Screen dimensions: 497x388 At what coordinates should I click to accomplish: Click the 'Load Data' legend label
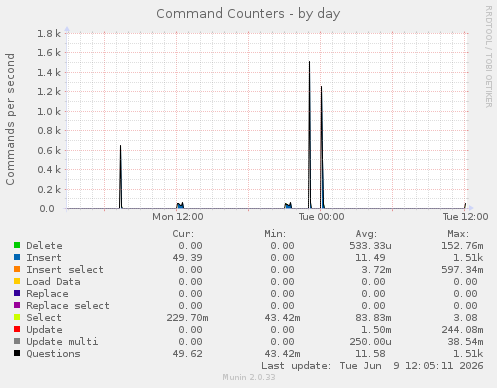pos(53,282)
